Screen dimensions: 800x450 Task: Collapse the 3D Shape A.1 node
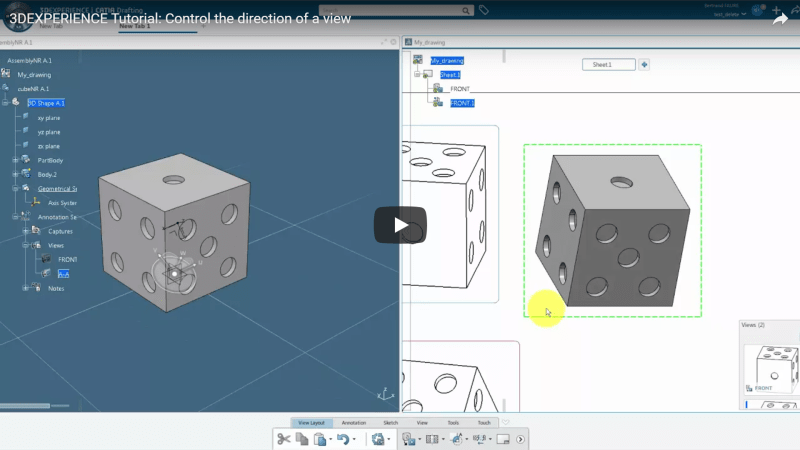tap(5, 103)
